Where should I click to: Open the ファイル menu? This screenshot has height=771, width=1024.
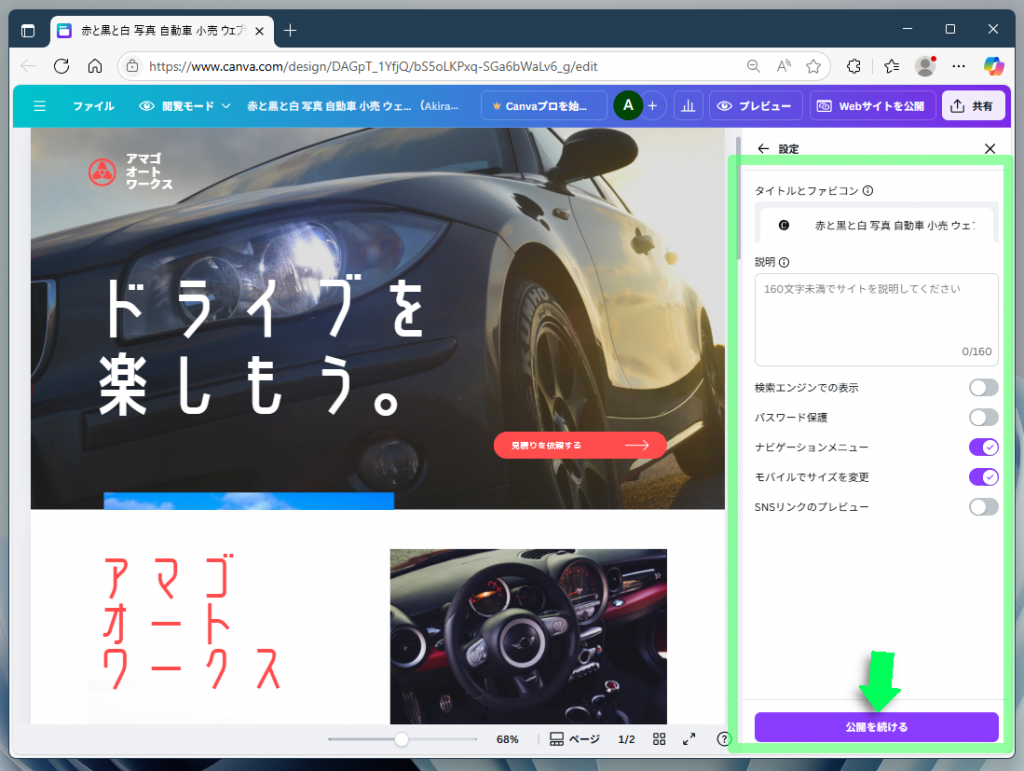(x=93, y=105)
